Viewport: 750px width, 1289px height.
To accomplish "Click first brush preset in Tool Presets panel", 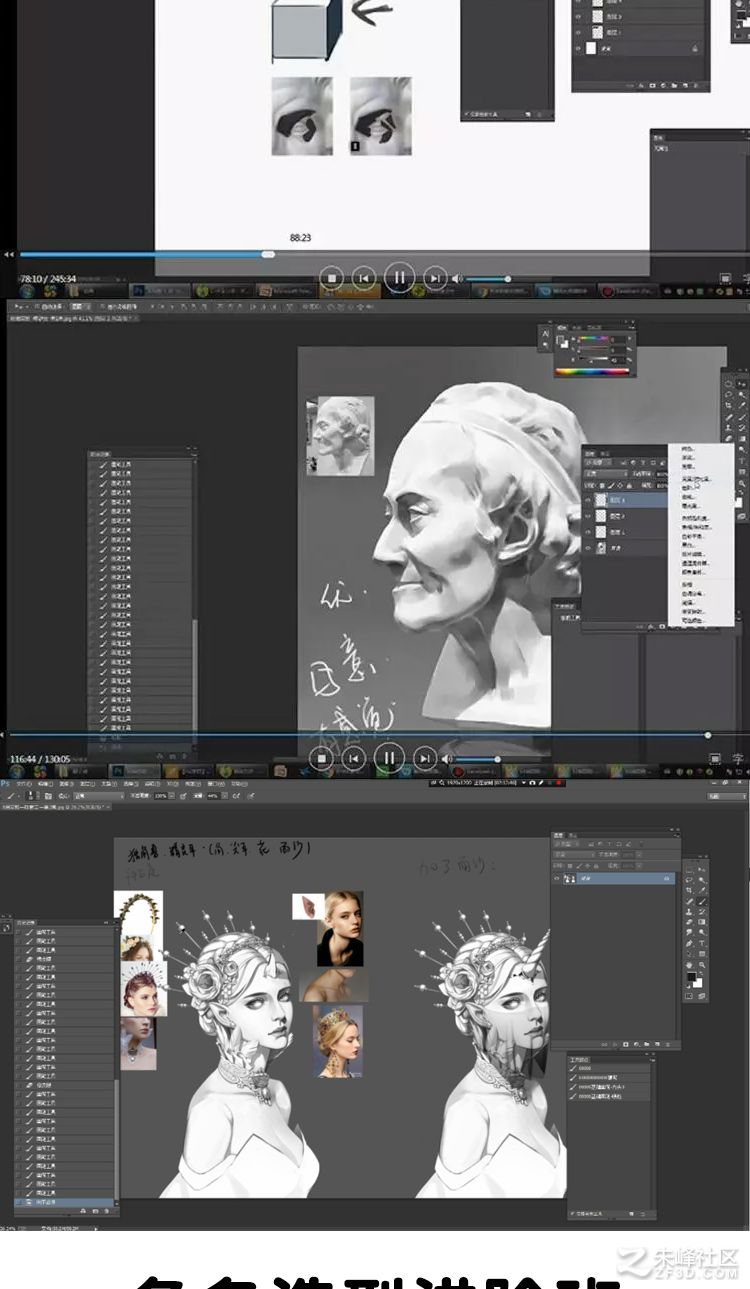I will (610, 1068).
